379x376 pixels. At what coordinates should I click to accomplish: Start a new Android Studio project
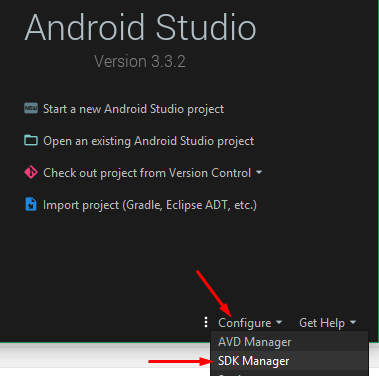133,109
